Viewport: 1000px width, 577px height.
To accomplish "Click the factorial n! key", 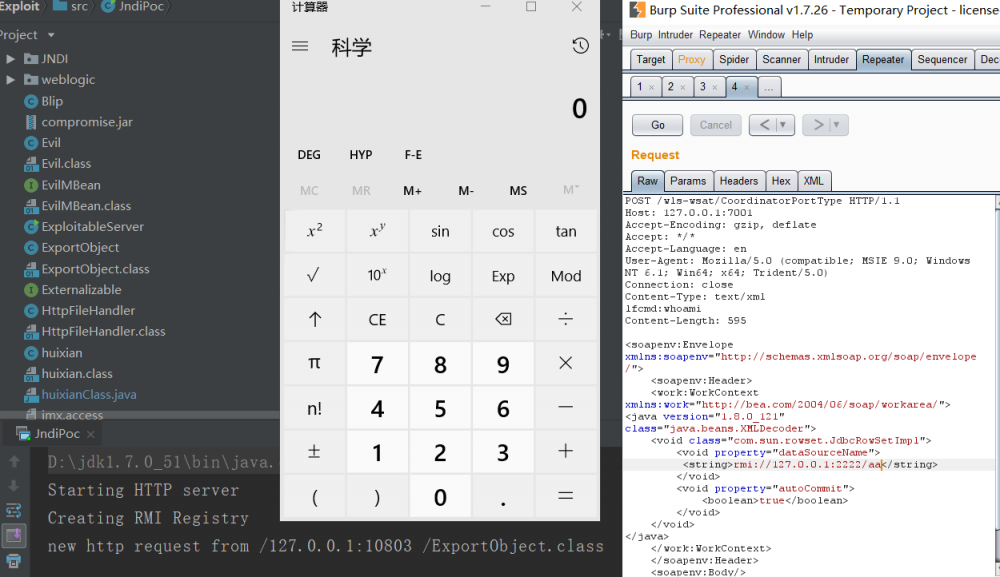I will (x=314, y=407).
